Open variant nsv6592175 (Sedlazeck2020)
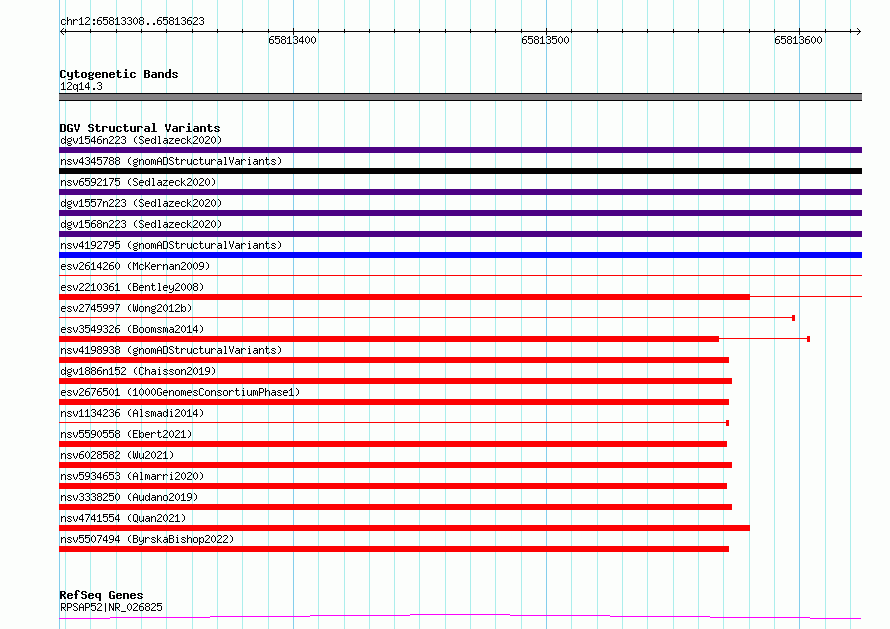Image resolution: width=890 pixels, height=629 pixels. [x=138, y=182]
